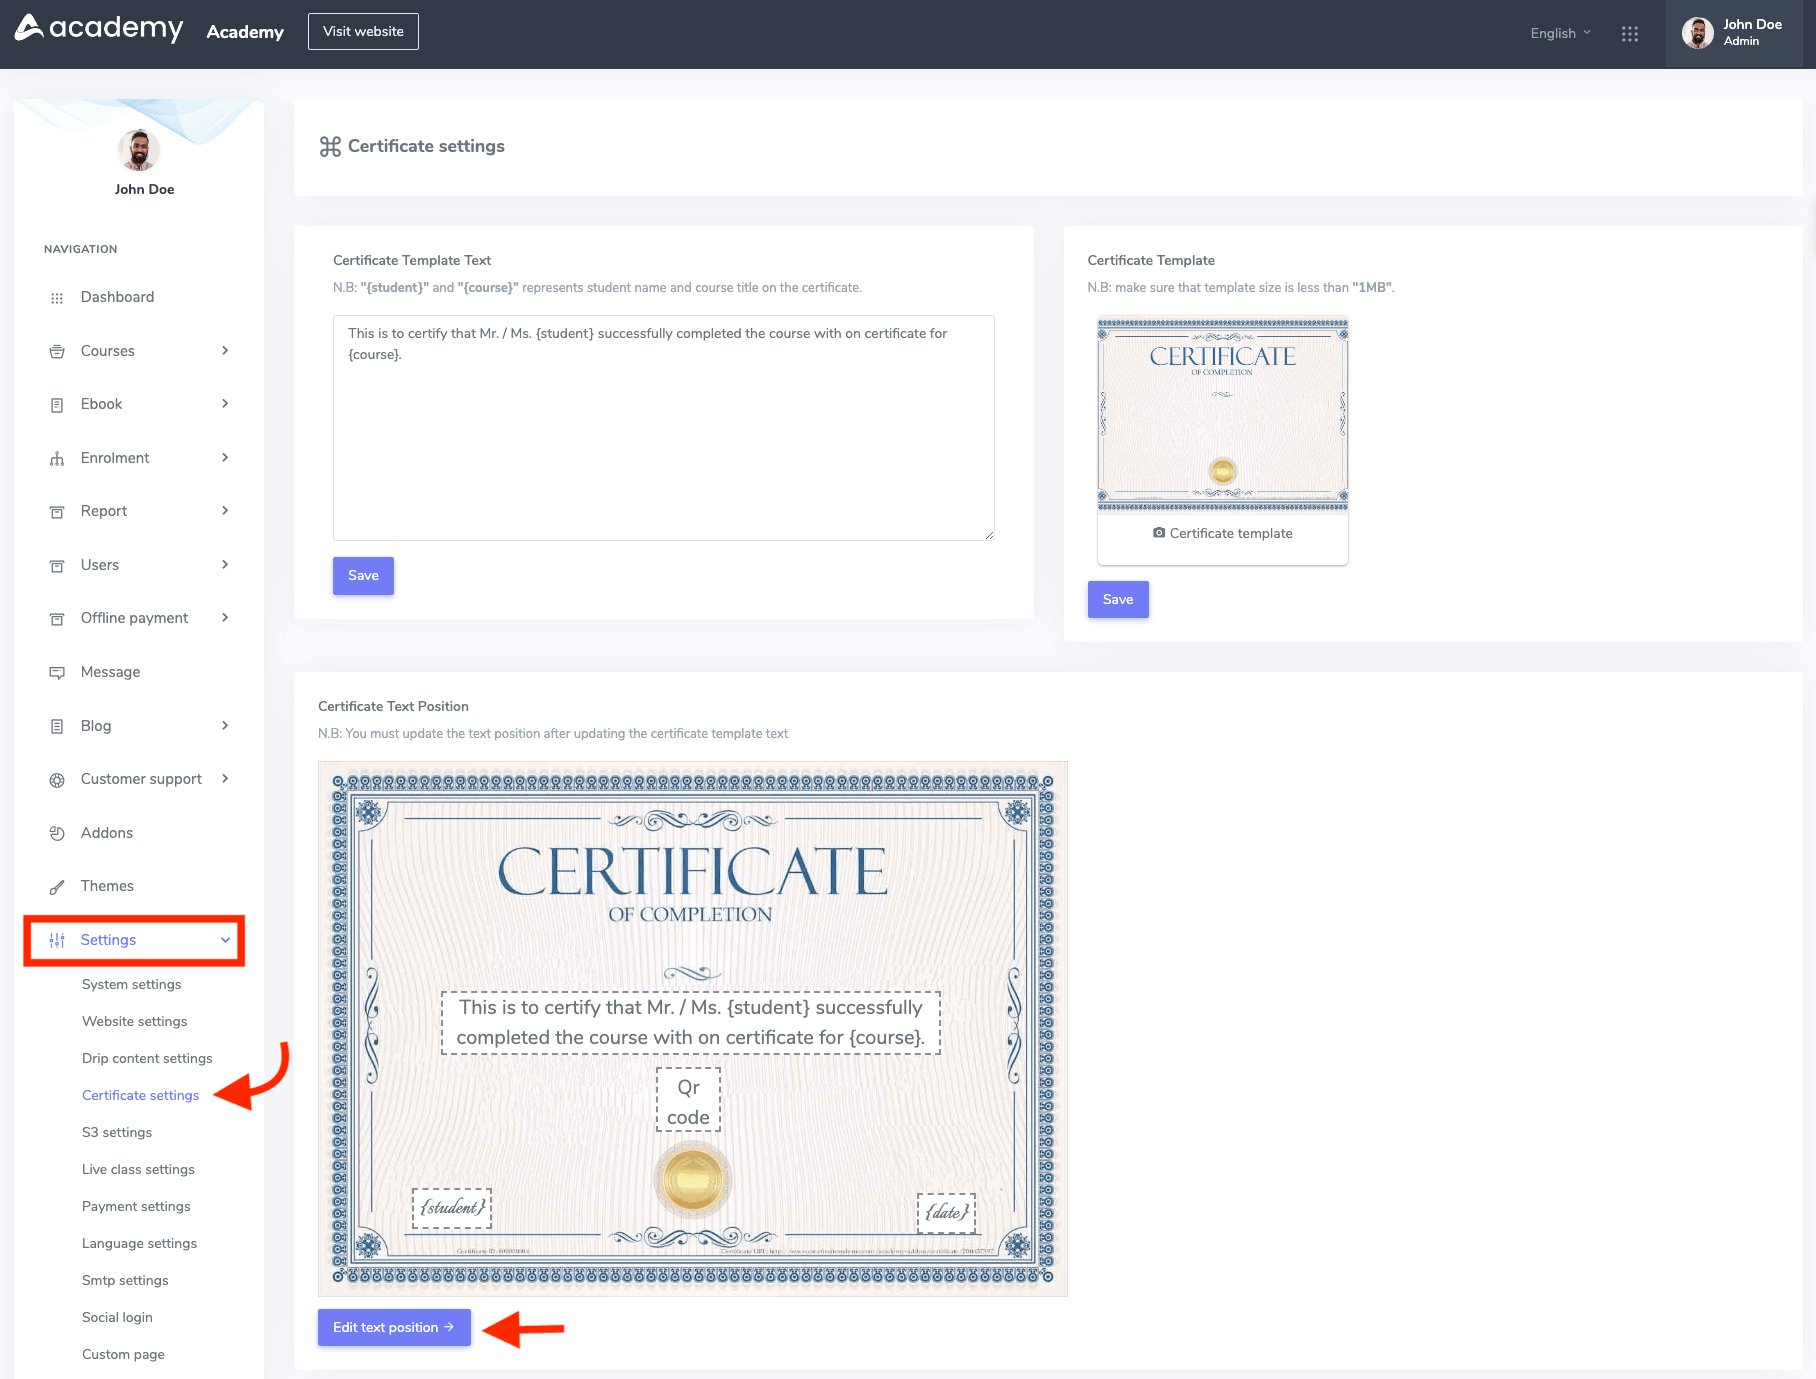Select Certificate settings in the sidebar
The width and height of the screenshot is (1816, 1379).
[x=140, y=1095]
